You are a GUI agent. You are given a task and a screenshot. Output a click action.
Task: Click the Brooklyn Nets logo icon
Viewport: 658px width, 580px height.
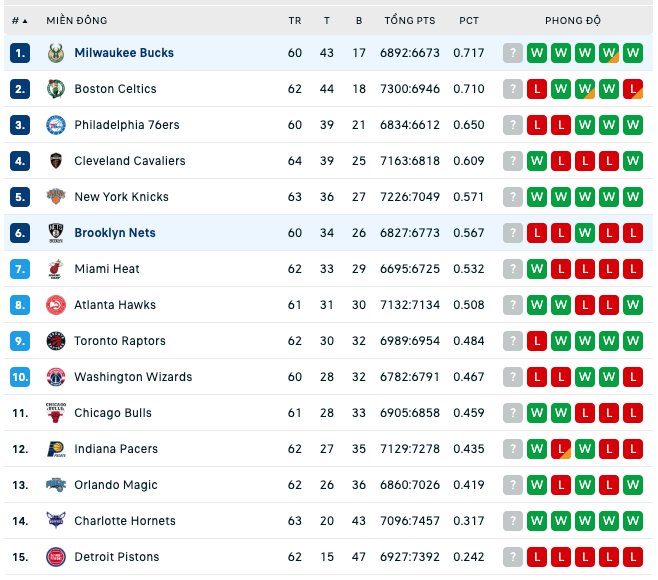pos(55,233)
